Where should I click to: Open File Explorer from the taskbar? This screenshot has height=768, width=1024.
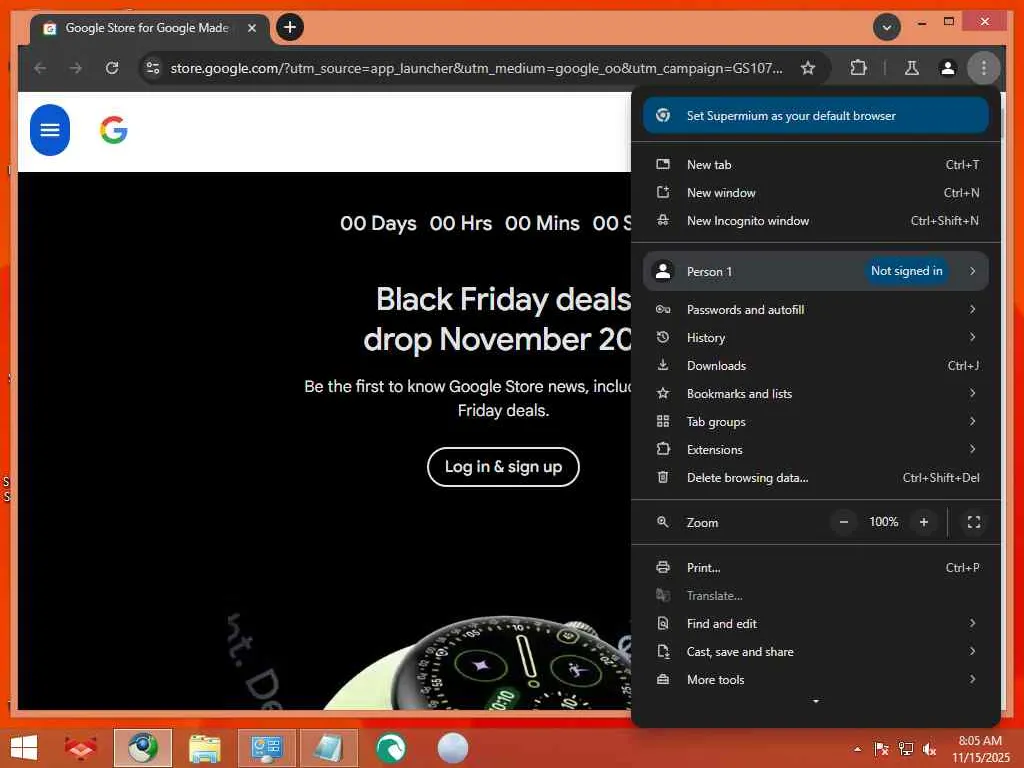(204, 748)
